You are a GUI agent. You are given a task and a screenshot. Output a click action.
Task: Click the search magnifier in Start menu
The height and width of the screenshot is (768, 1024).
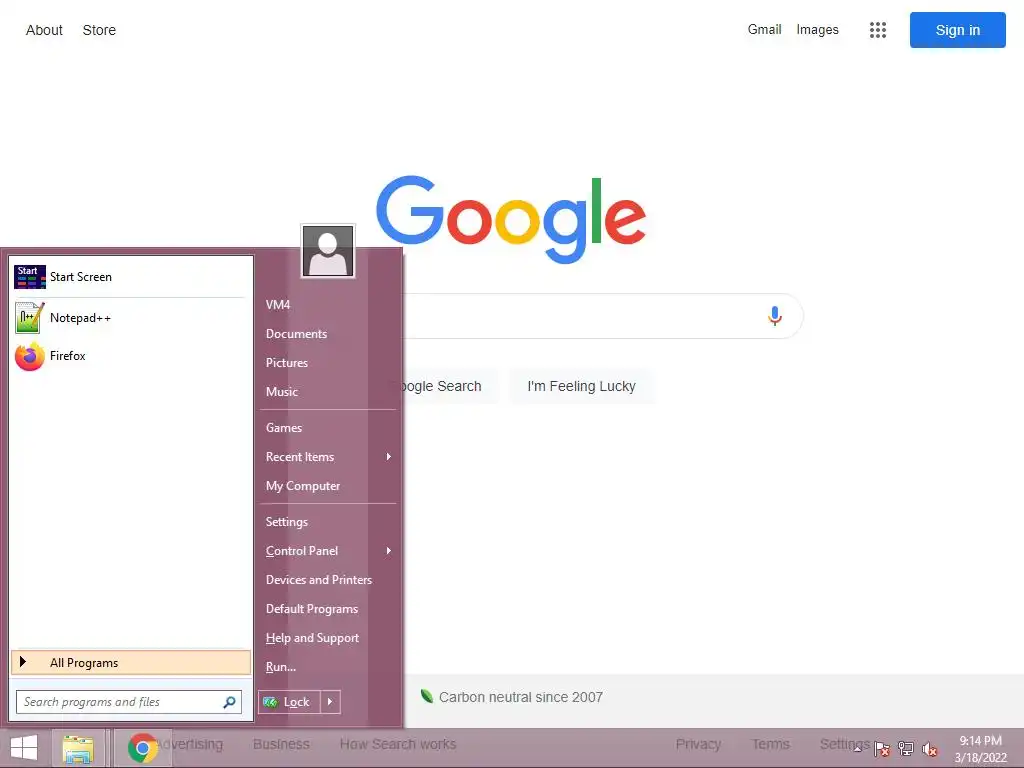click(229, 702)
